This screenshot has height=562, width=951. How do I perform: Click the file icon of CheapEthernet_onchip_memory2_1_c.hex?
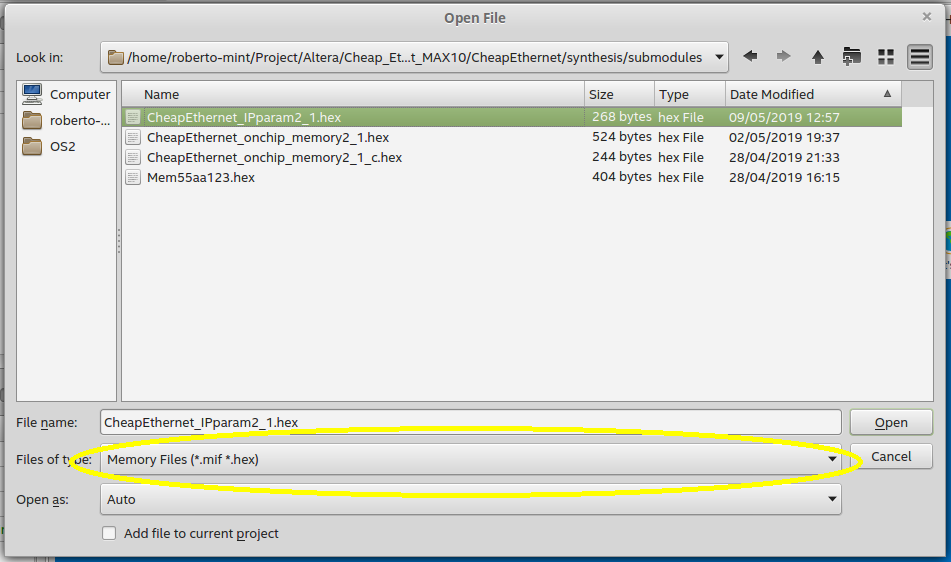[133, 157]
